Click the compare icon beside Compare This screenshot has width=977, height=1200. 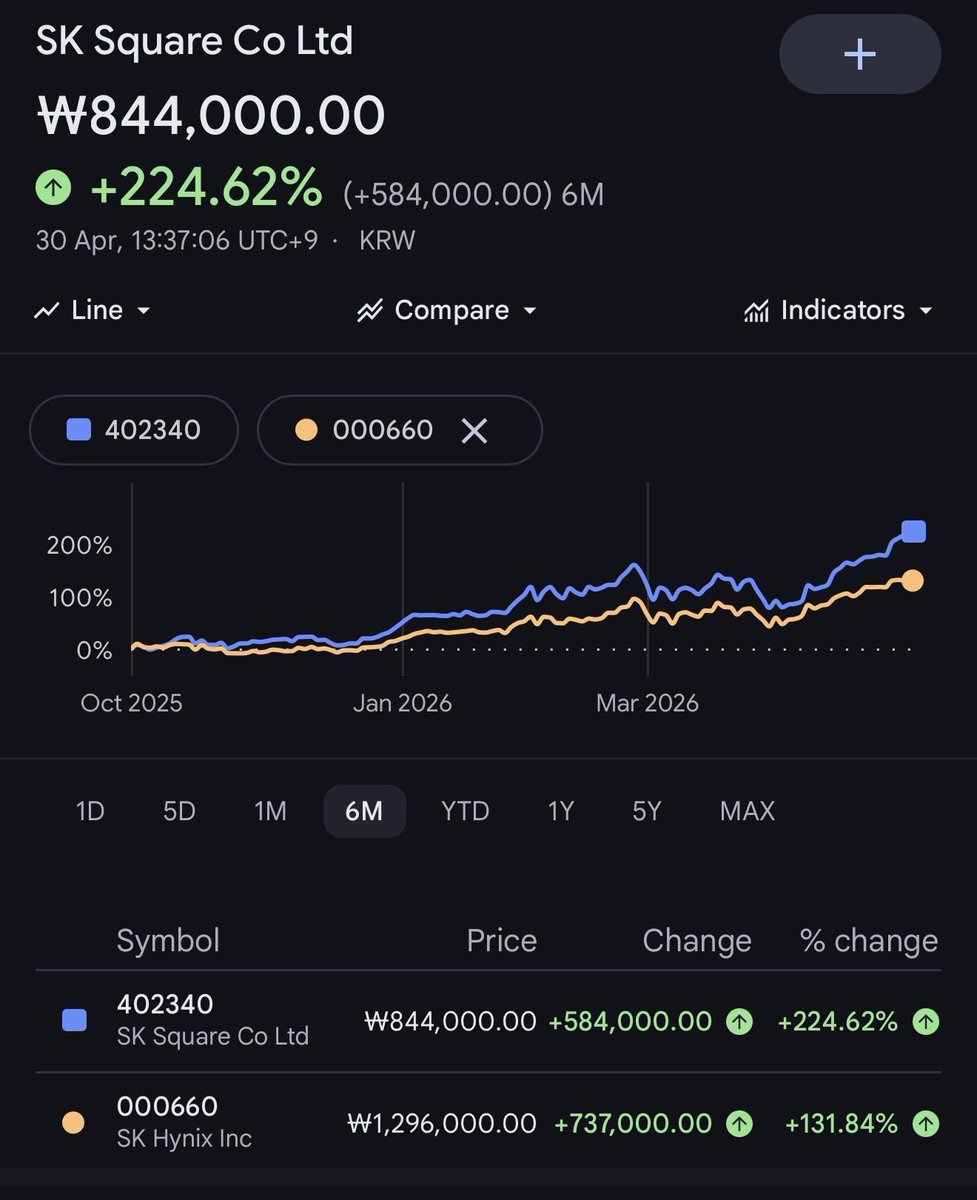(x=370, y=311)
